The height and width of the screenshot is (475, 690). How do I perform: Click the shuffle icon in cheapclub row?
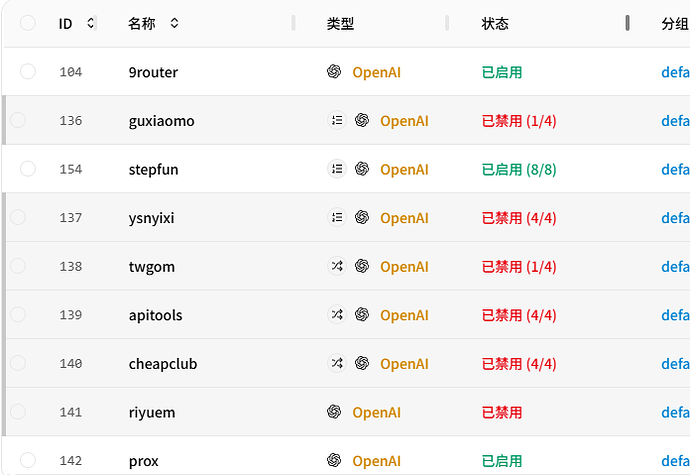click(337, 363)
